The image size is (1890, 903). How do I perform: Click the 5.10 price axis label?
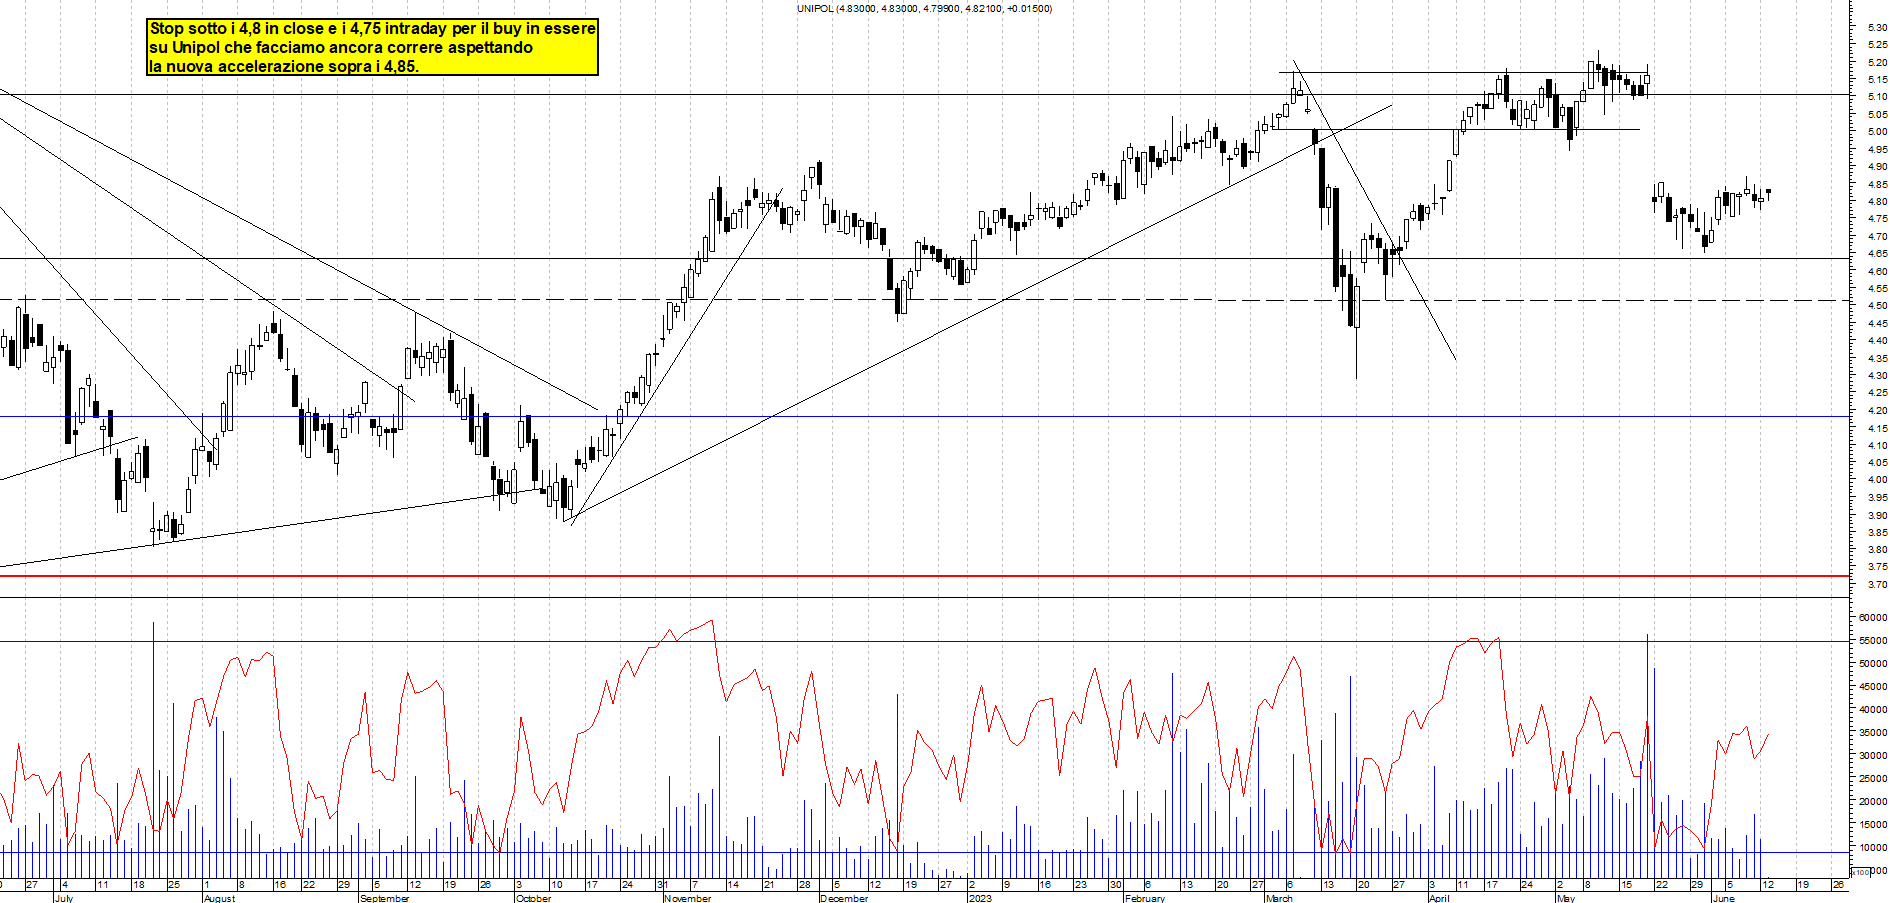(x=1877, y=97)
